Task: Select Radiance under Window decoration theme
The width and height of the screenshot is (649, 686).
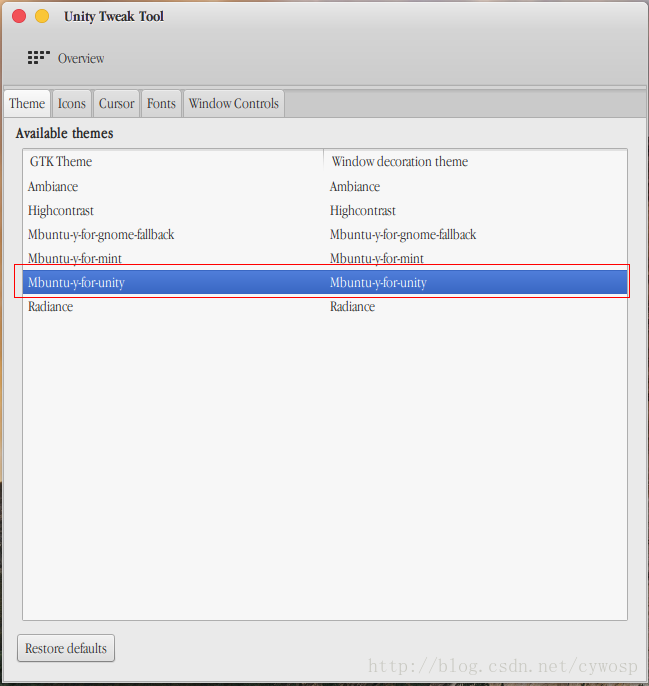Action: point(352,307)
